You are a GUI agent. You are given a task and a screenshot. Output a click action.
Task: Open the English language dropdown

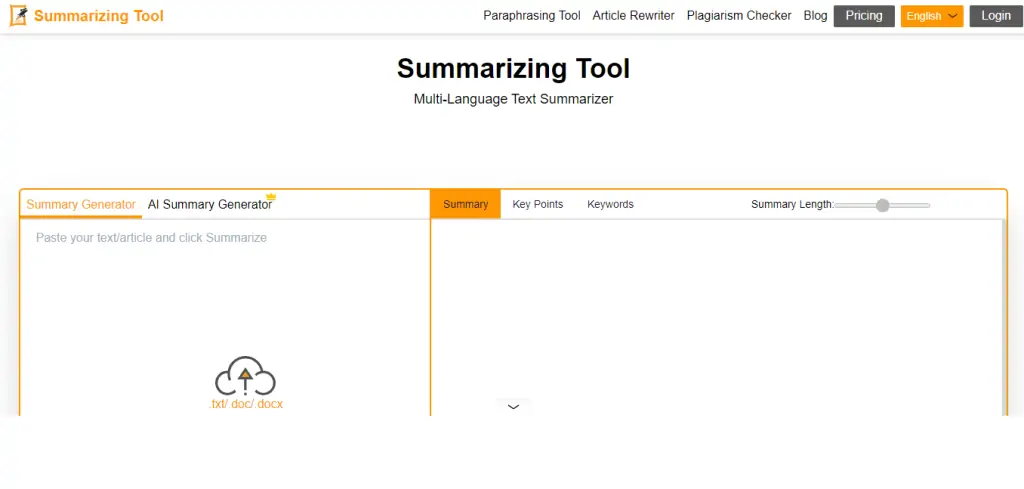click(x=931, y=16)
